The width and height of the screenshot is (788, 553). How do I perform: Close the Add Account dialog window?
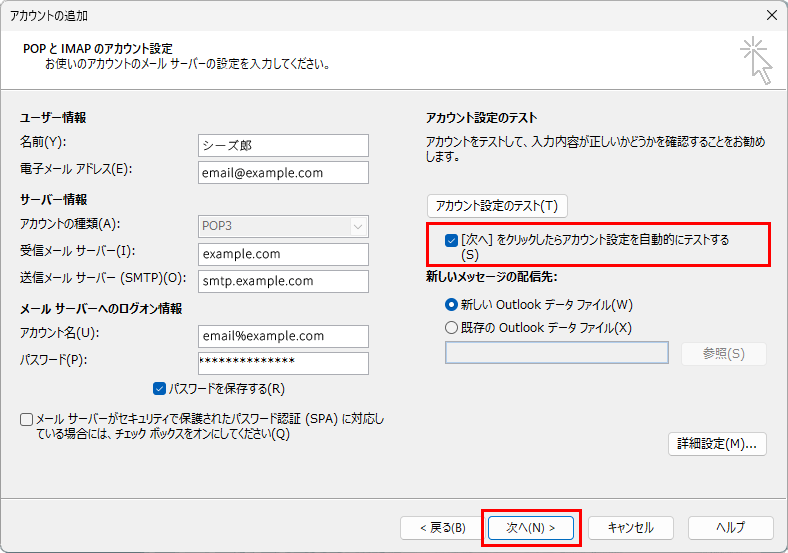point(770,14)
